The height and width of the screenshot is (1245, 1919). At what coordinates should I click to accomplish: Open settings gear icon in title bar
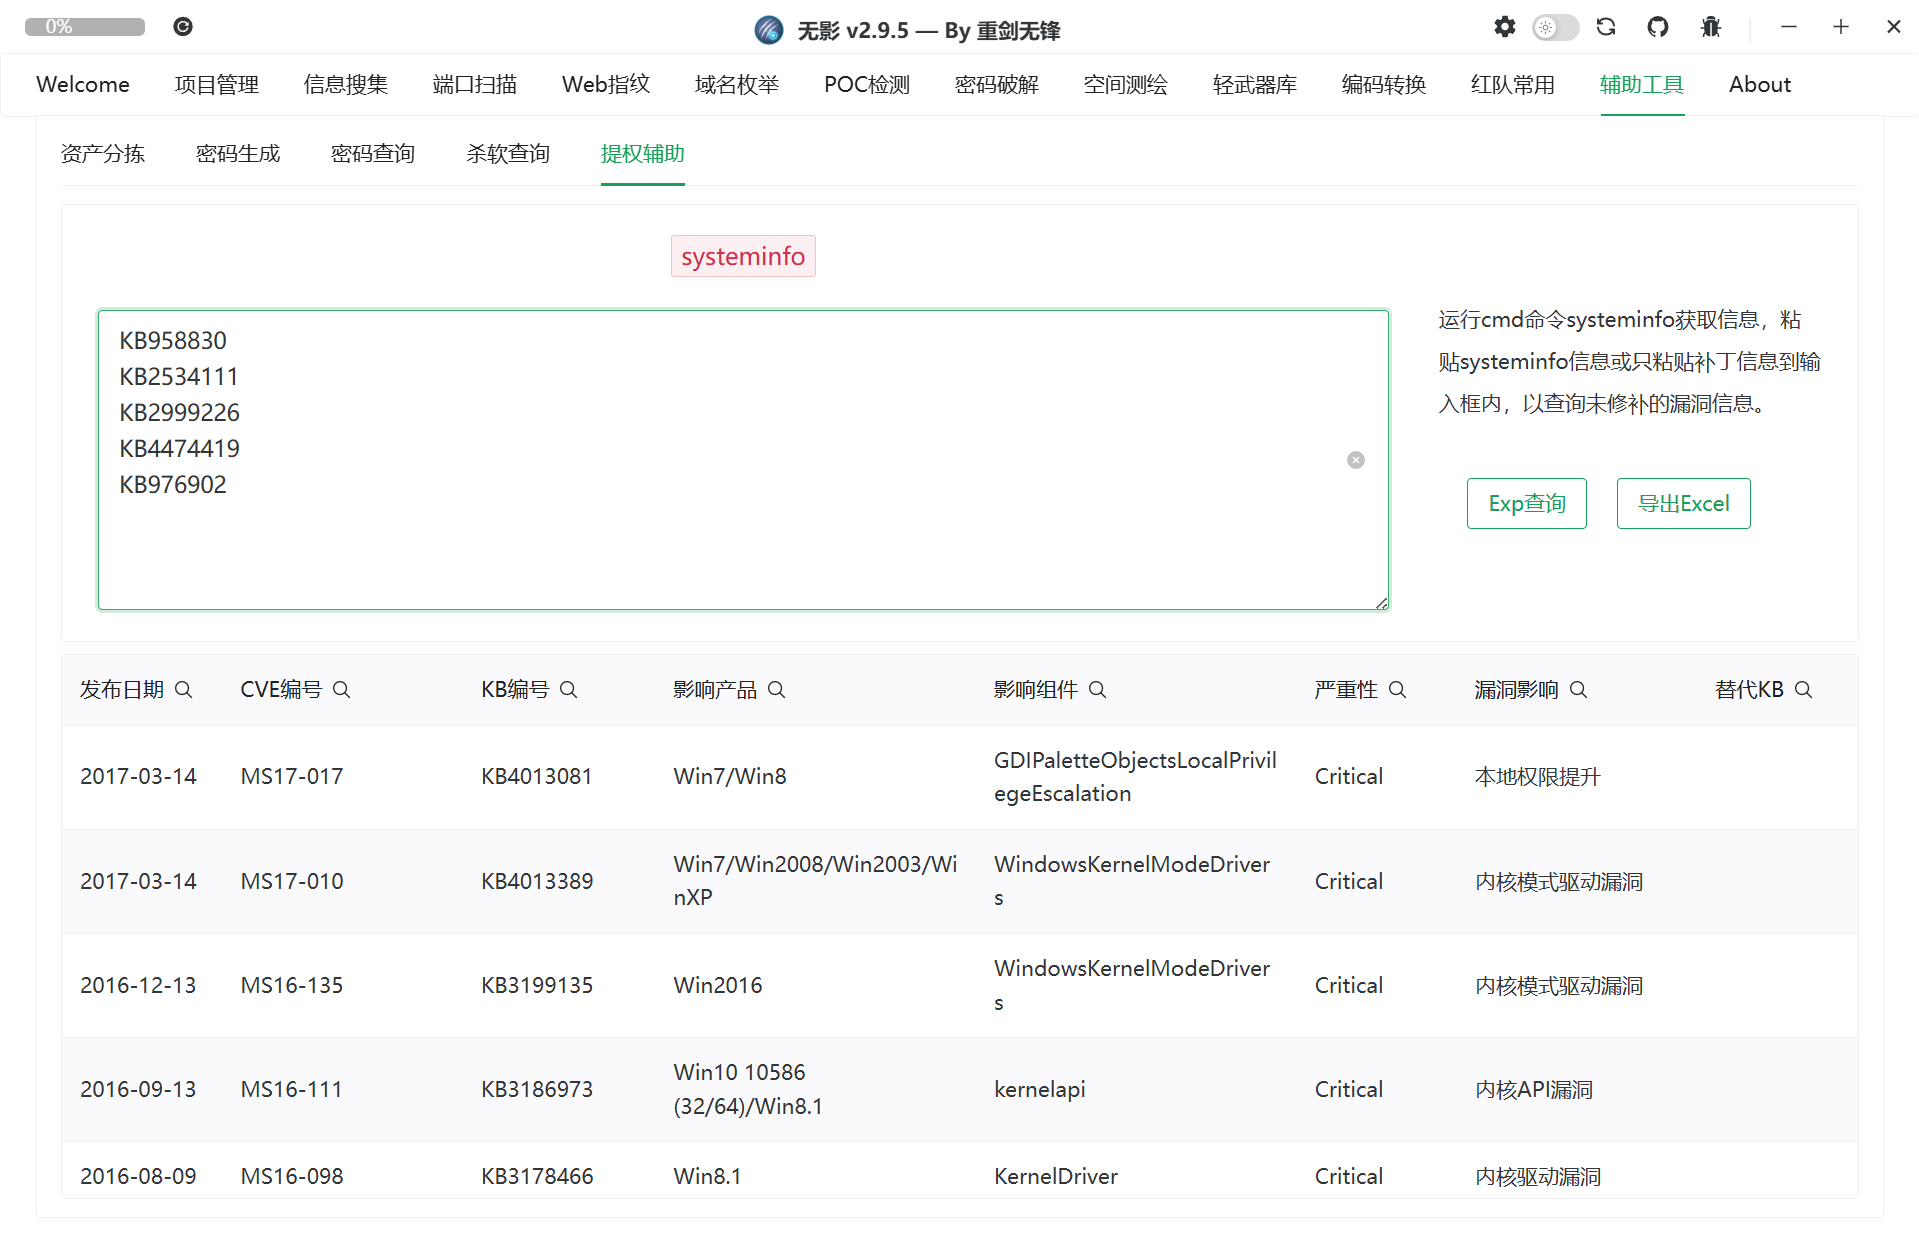(1504, 27)
